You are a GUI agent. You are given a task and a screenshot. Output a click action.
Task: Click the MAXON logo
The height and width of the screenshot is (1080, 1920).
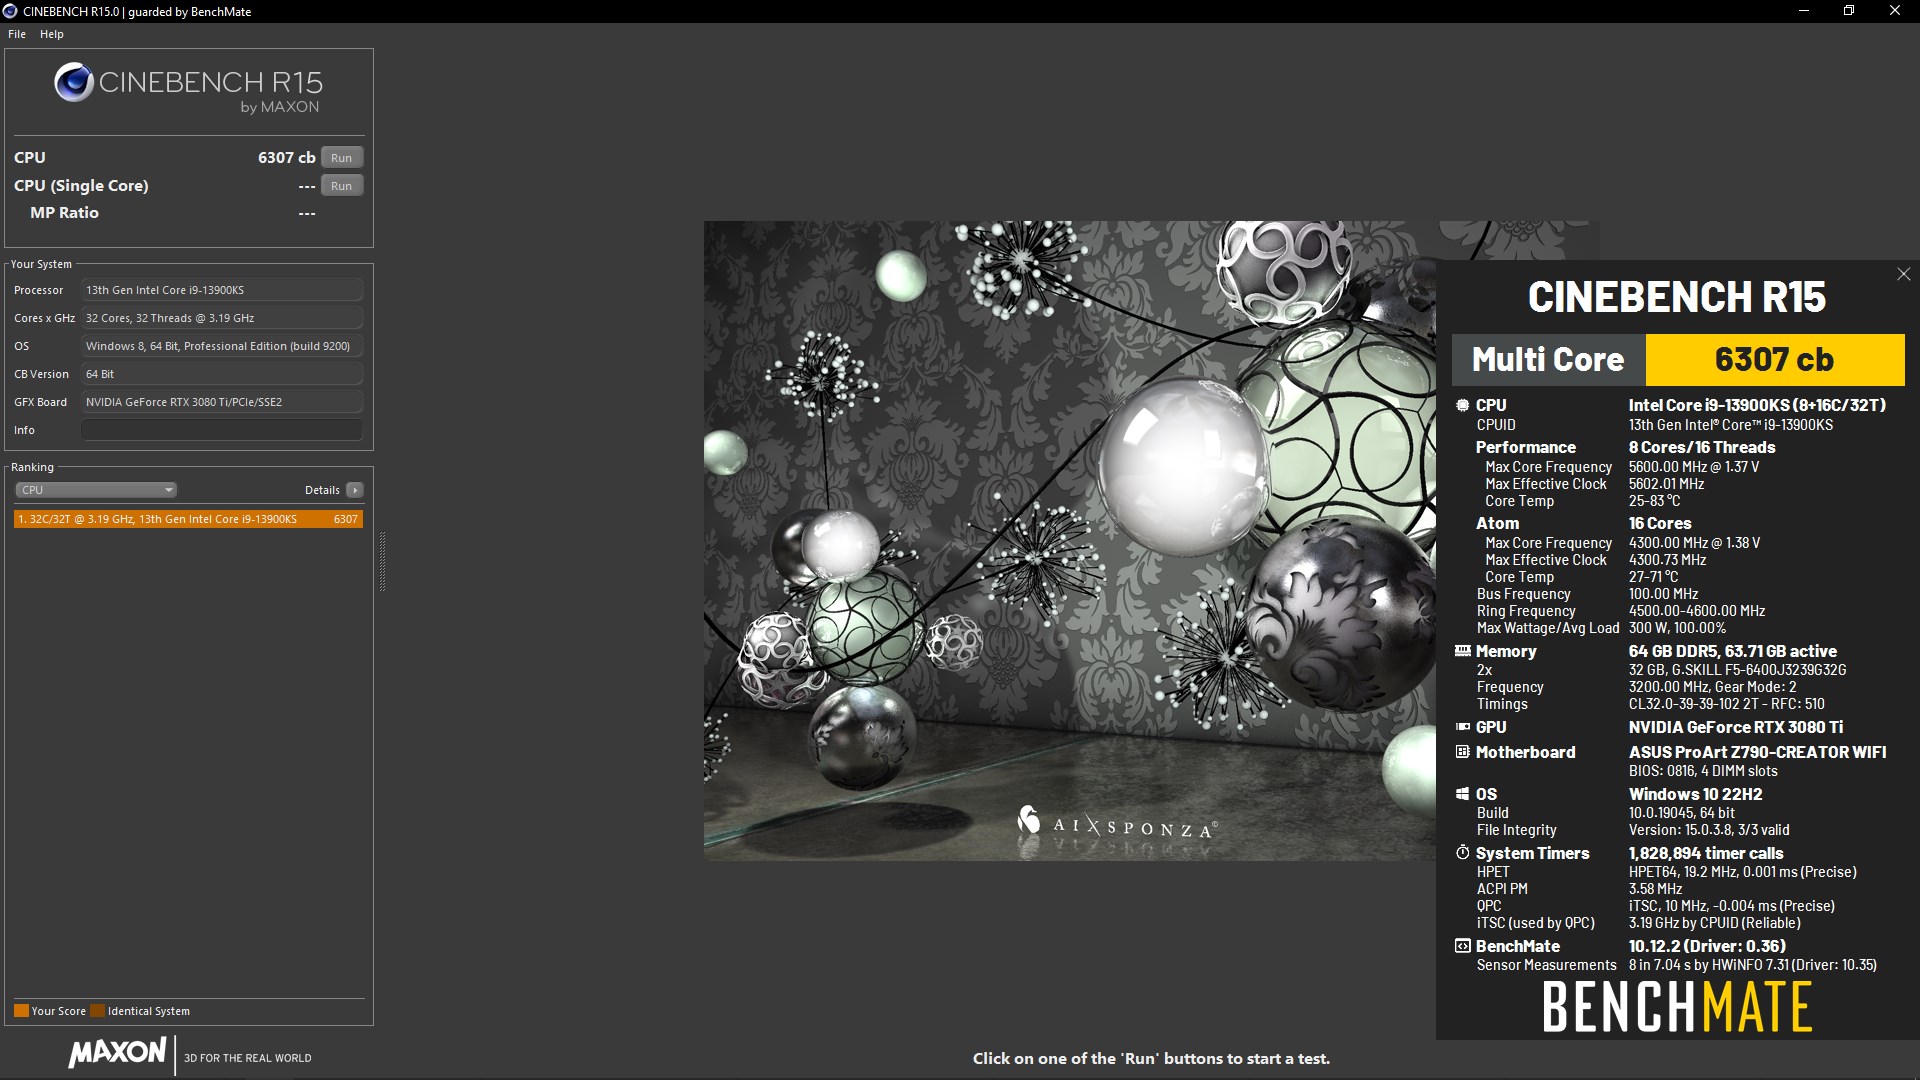click(118, 1052)
